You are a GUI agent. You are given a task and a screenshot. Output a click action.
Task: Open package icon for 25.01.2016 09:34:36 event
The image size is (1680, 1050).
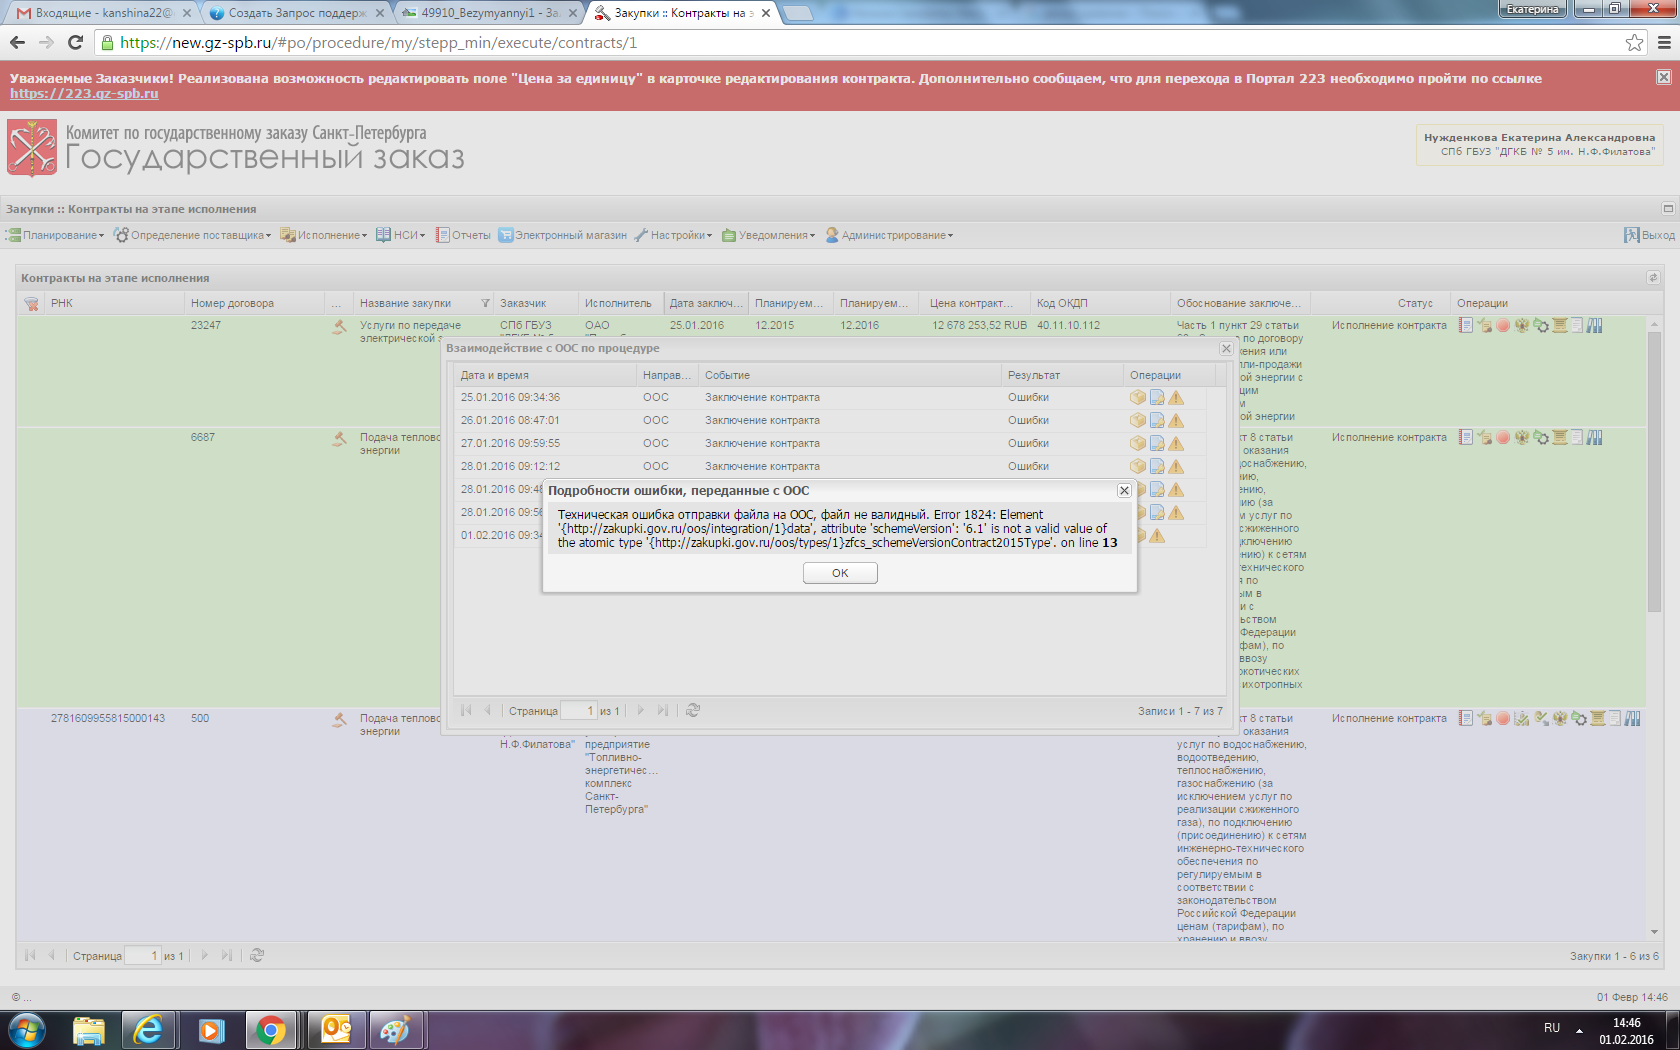click(1138, 397)
